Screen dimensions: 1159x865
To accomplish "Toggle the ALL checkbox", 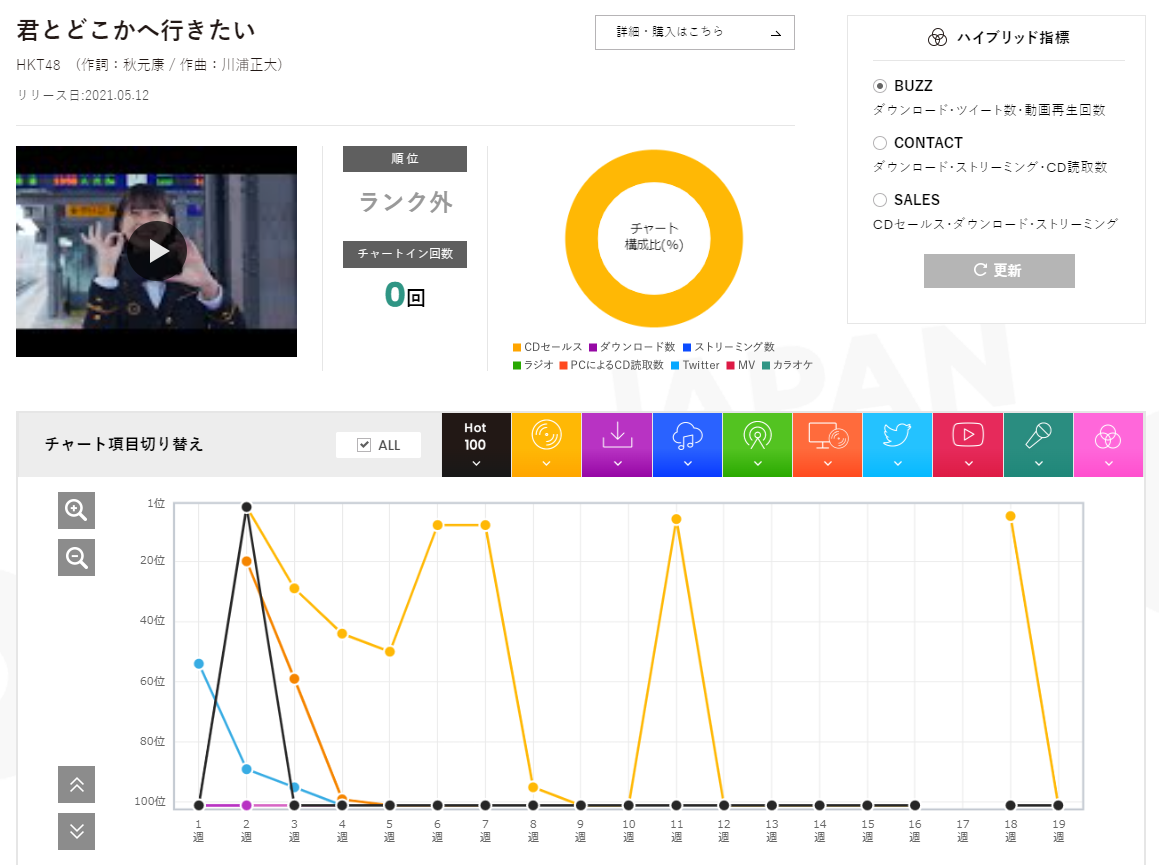I will (364, 445).
